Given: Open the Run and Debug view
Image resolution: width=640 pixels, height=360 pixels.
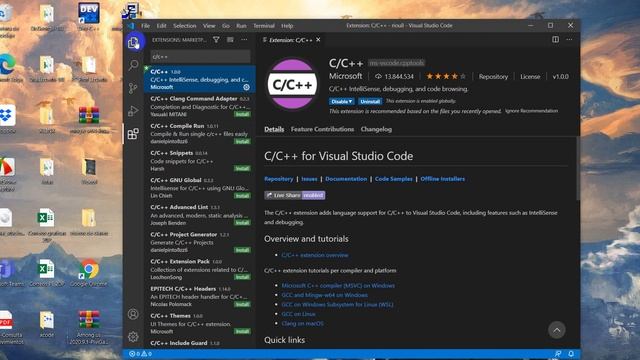Looking at the screenshot, I should click(x=133, y=111).
